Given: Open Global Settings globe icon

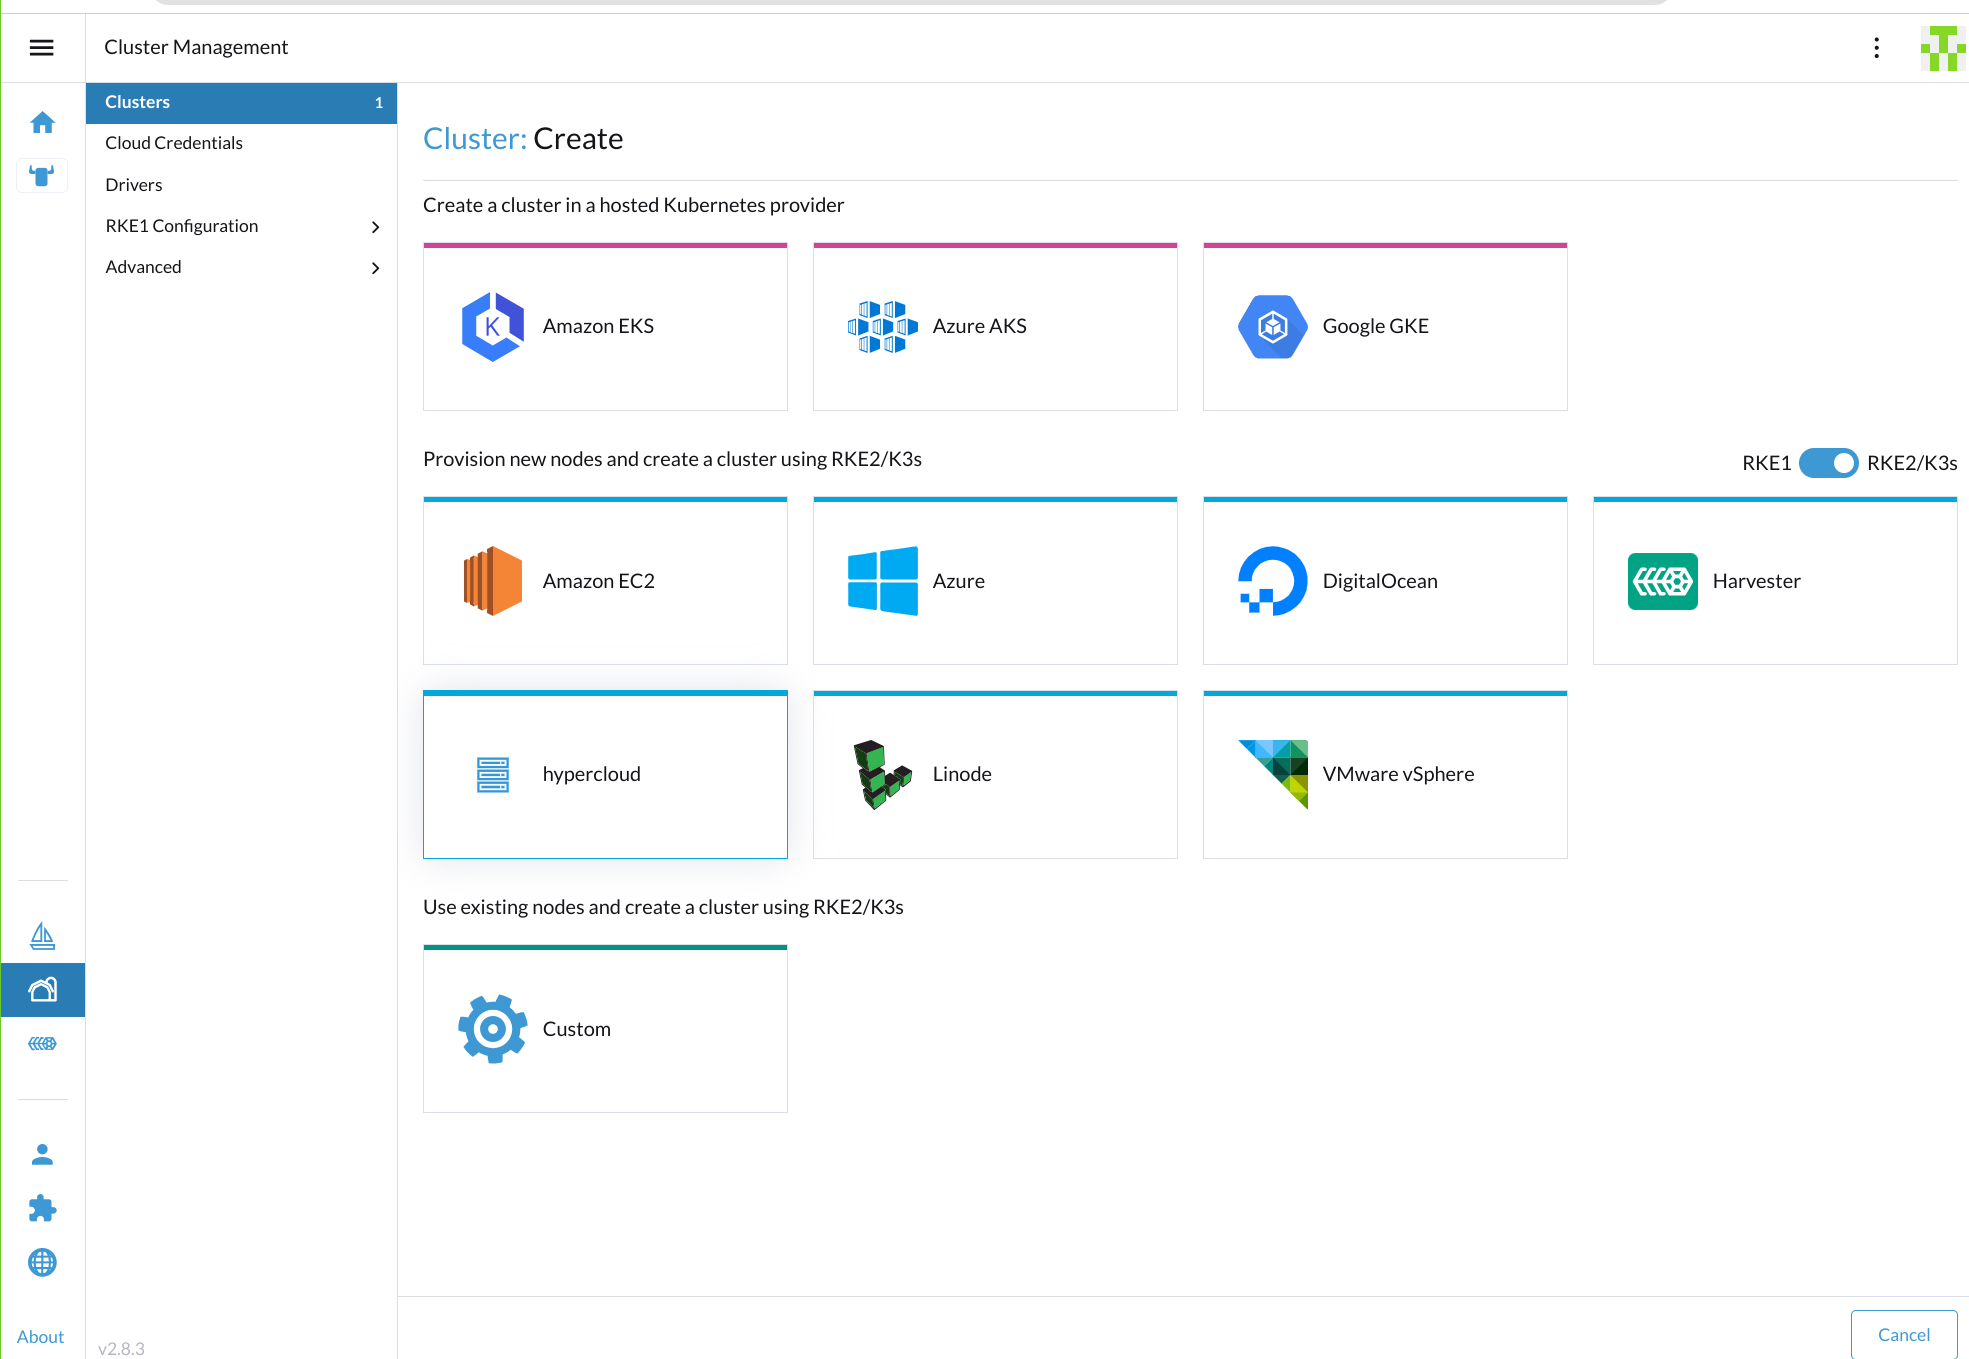Looking at the screenshot, I should tap(42, 1263).
